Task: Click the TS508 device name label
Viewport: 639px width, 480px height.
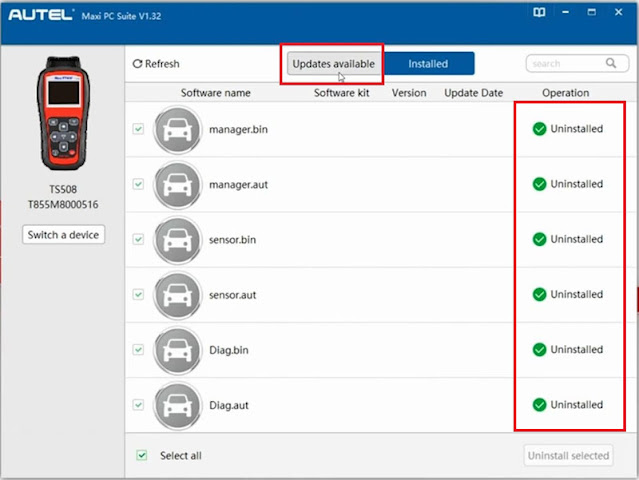Action: pyautogui.click(x=63, y=189)
